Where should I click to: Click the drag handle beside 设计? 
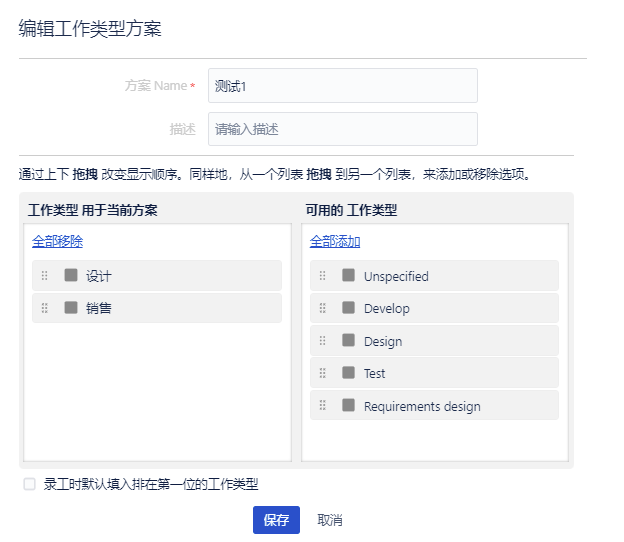(x=44, y=276)
